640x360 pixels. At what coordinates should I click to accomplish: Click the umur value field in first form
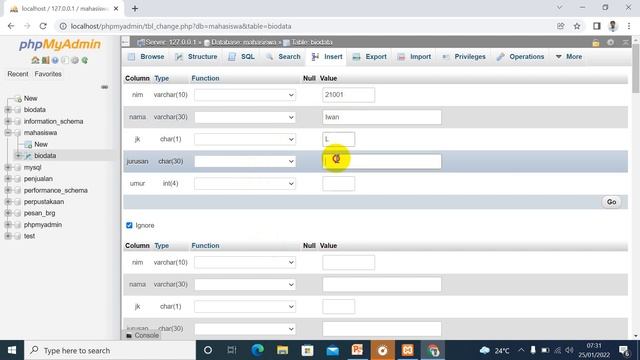click(338, 184)
